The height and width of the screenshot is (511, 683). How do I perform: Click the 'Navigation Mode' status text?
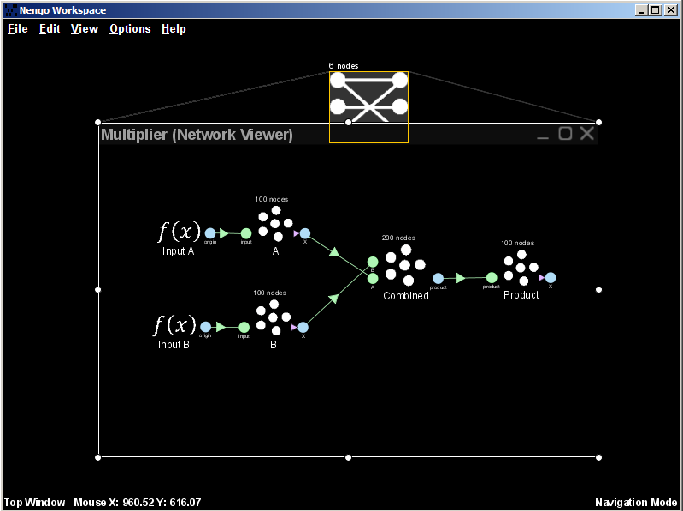point(636,502)
